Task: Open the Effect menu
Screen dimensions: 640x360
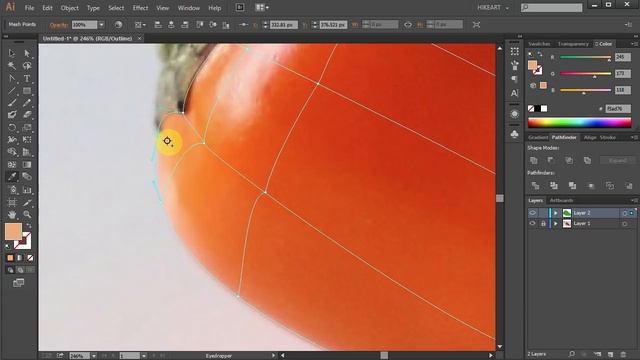Action: click(140, 8)
